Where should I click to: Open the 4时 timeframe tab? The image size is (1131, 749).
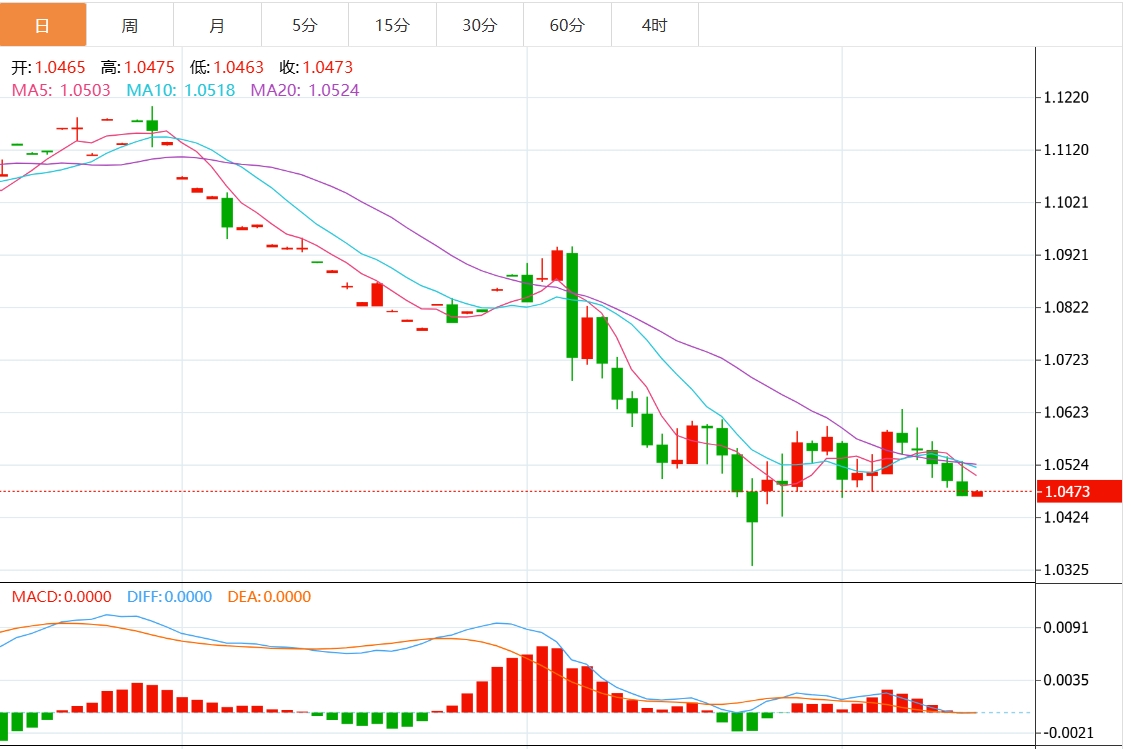654,25
